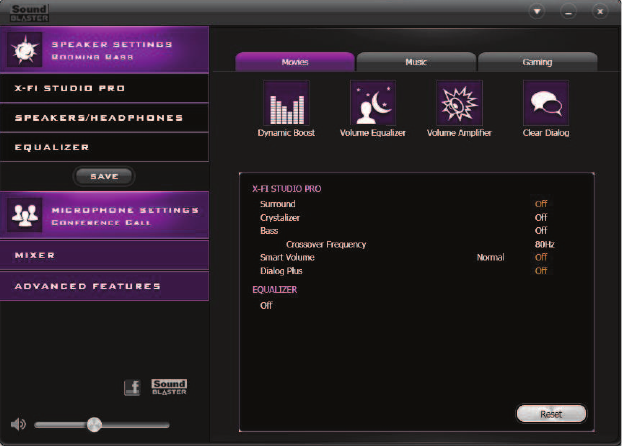Click the 80Hz crossover frequency value
Viewport: 622px width, 446px height.
pyautogui.click(x=544, y=244)
